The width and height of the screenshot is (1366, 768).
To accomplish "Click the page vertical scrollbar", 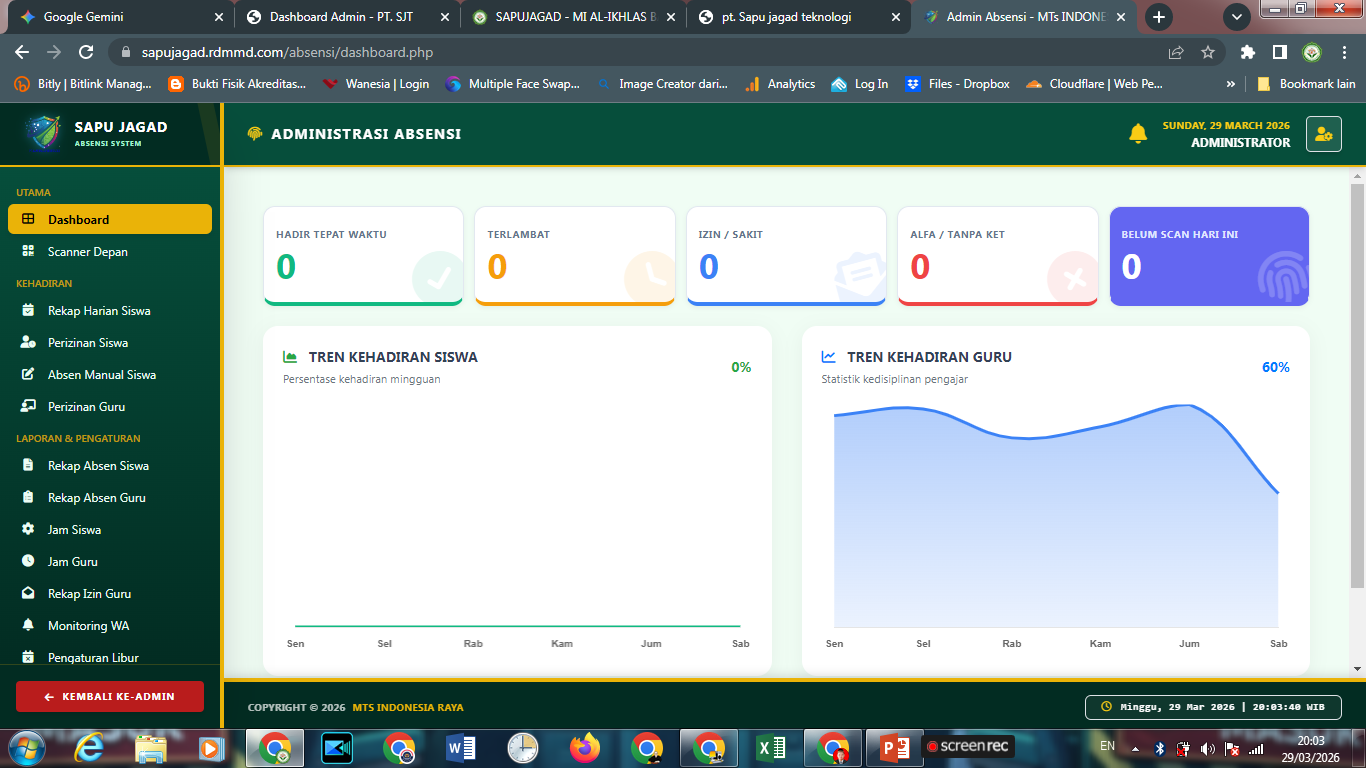I will (1357, 385).
